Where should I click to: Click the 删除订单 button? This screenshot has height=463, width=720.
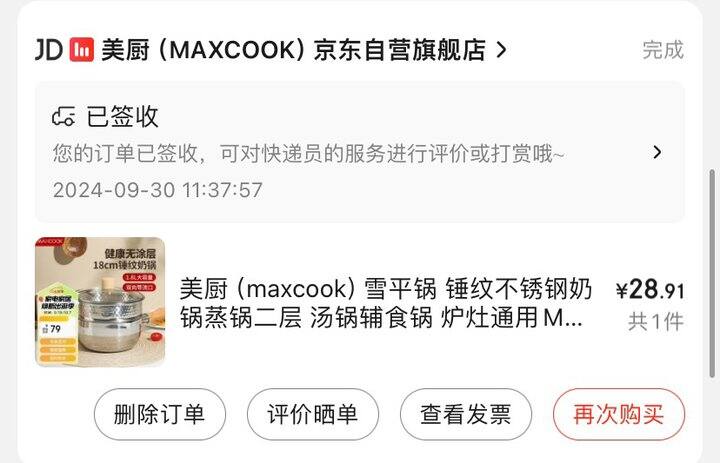tap(160, 414)
